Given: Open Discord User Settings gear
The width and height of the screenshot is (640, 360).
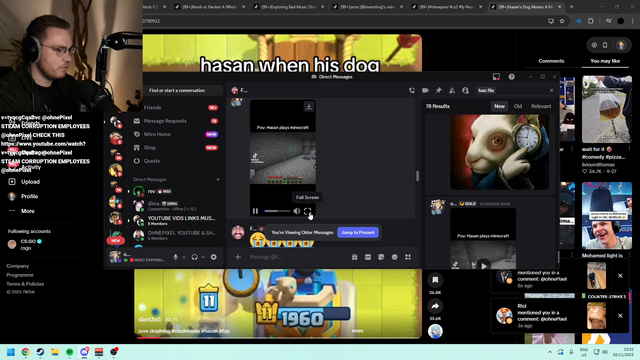Looking at the screenshot, I should click(x=213, y=257).
